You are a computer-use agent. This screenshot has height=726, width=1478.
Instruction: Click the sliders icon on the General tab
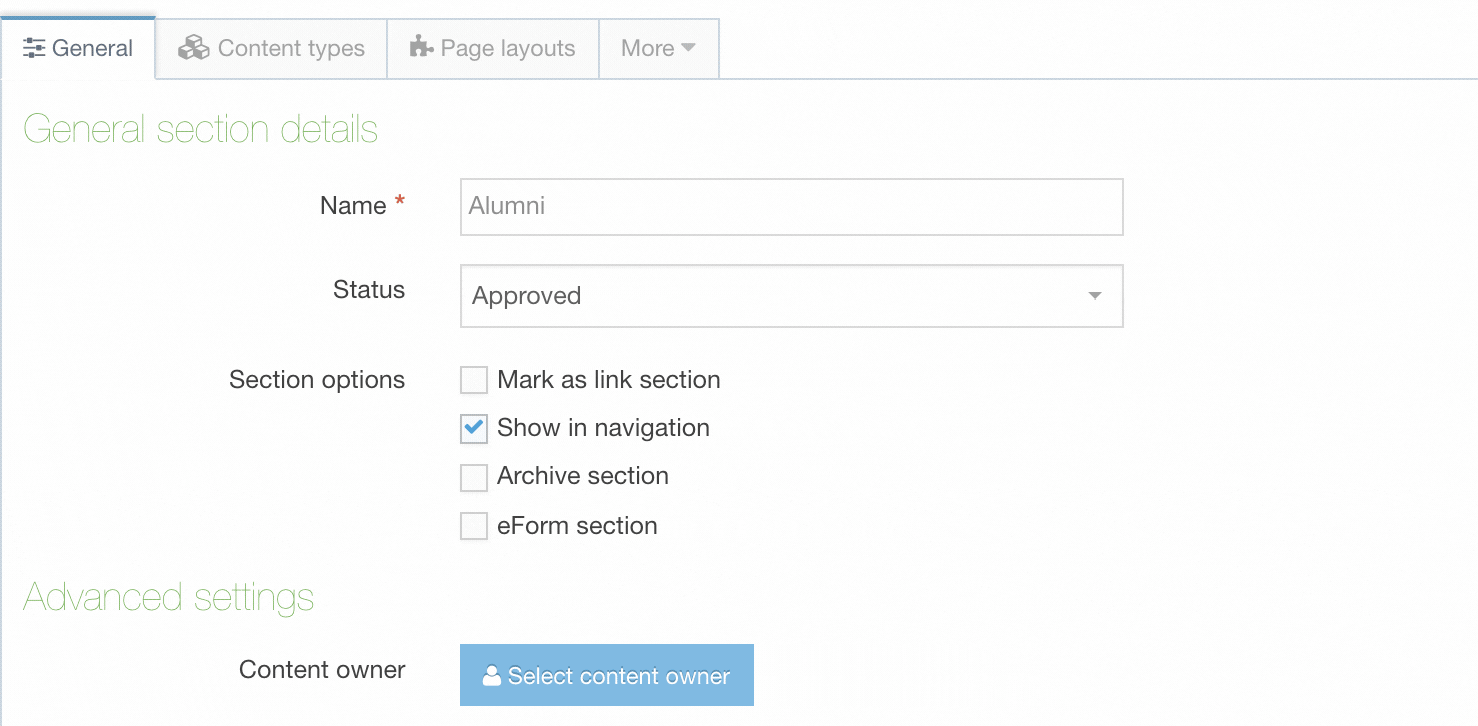tap(34, 48)
